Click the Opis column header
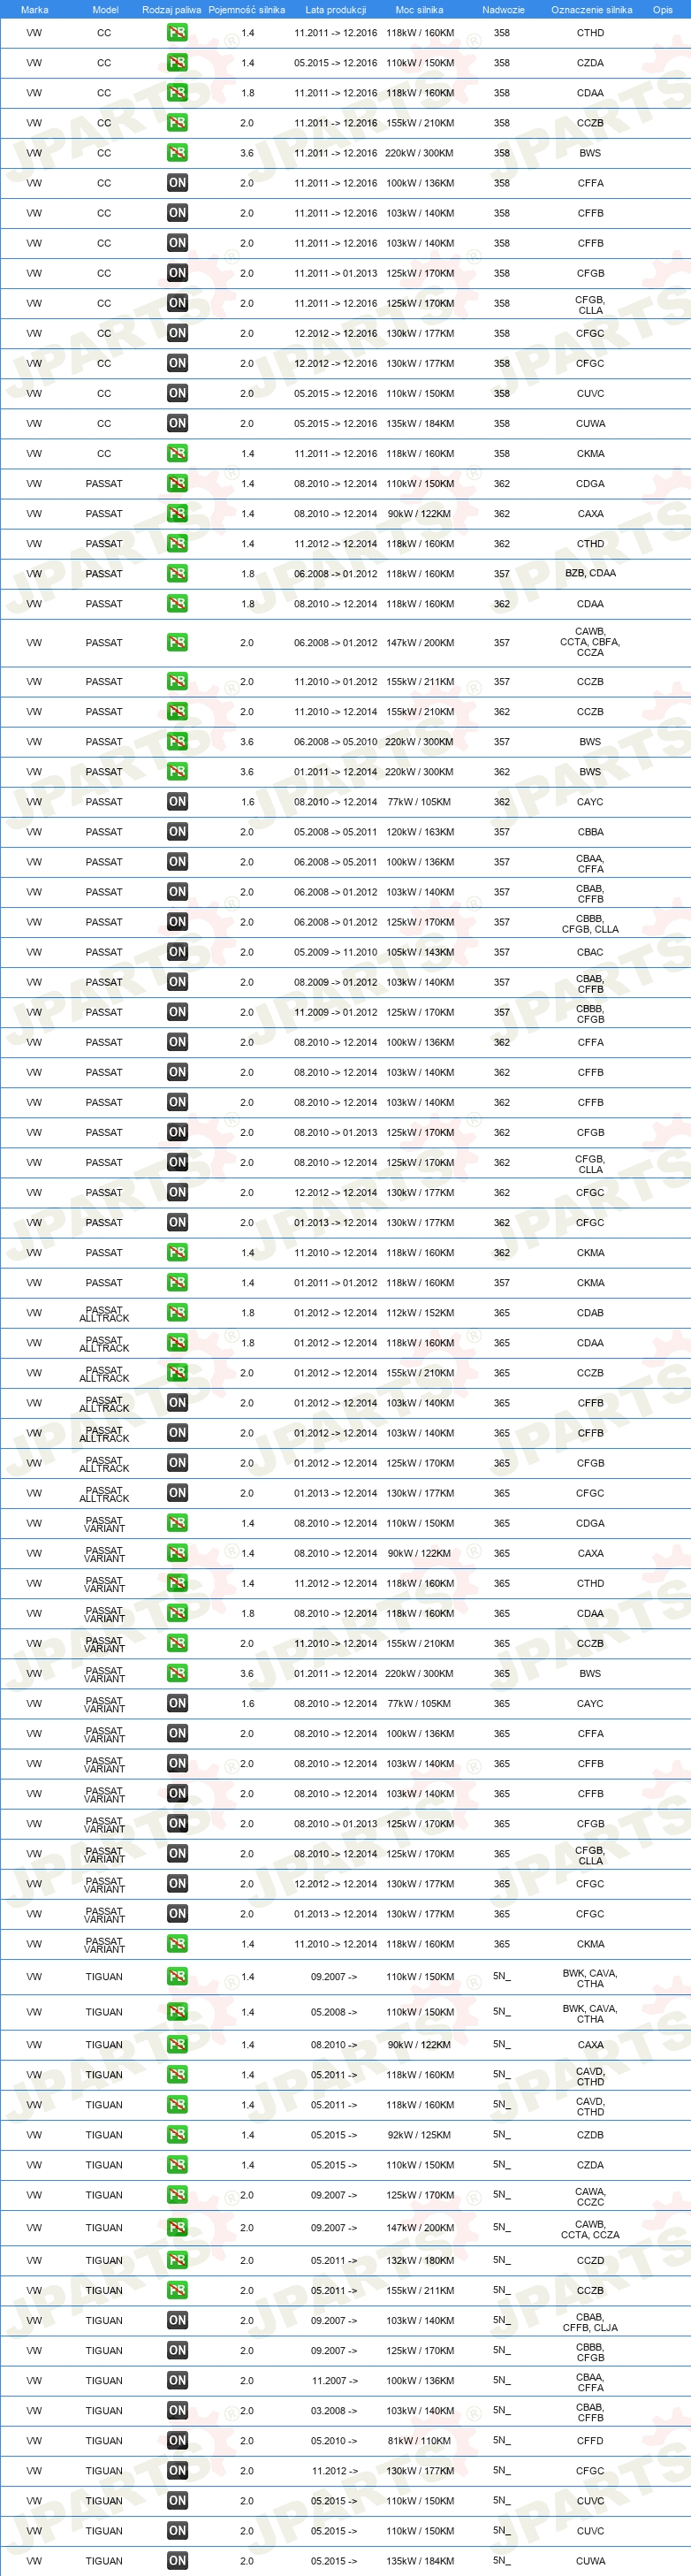This screenshot has width=691, height=2576. point(662,9)
